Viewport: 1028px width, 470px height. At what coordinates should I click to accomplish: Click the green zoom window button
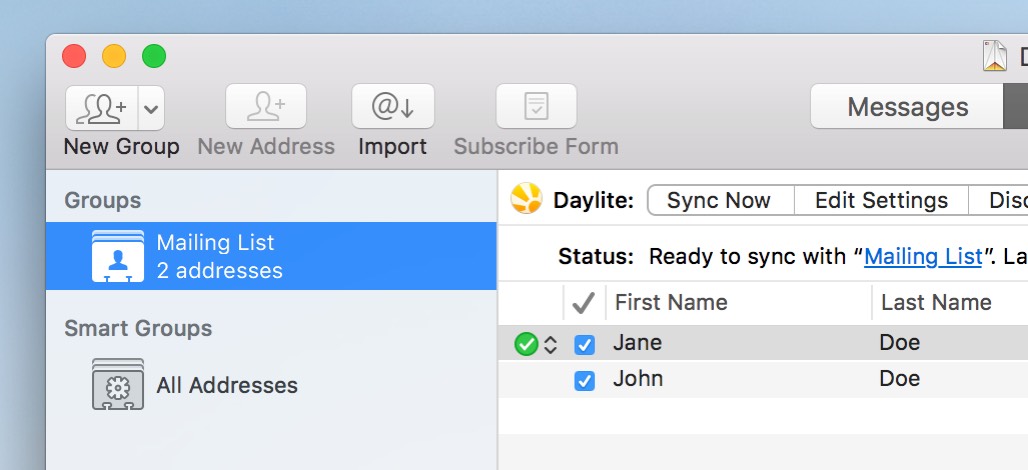click(x=154, y=56)
